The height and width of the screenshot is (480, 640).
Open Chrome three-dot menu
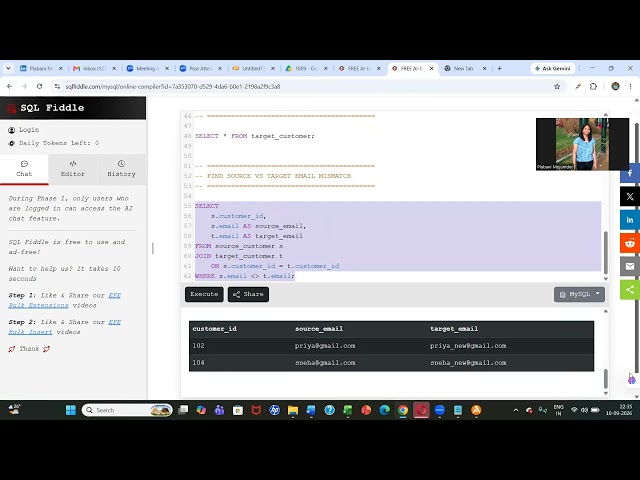(630, 87)
